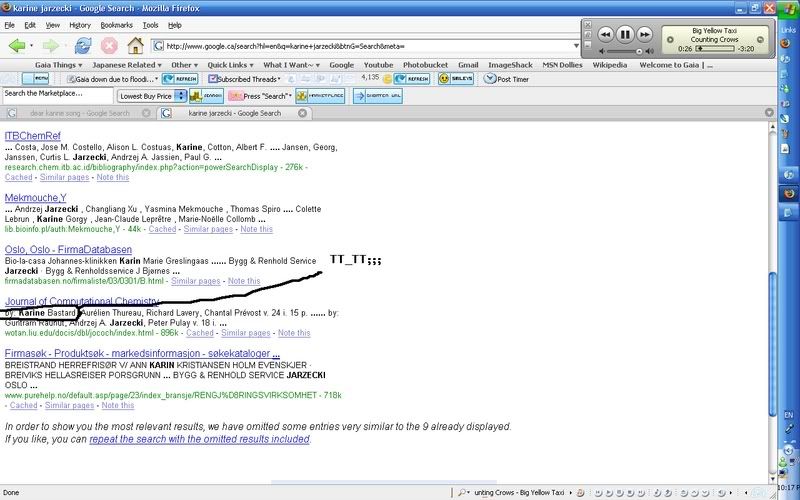Image resolution: width=800 pixels, height=500 pixels.
Task: Click the round arrow right of song title
Action: [x=760, y=39]
